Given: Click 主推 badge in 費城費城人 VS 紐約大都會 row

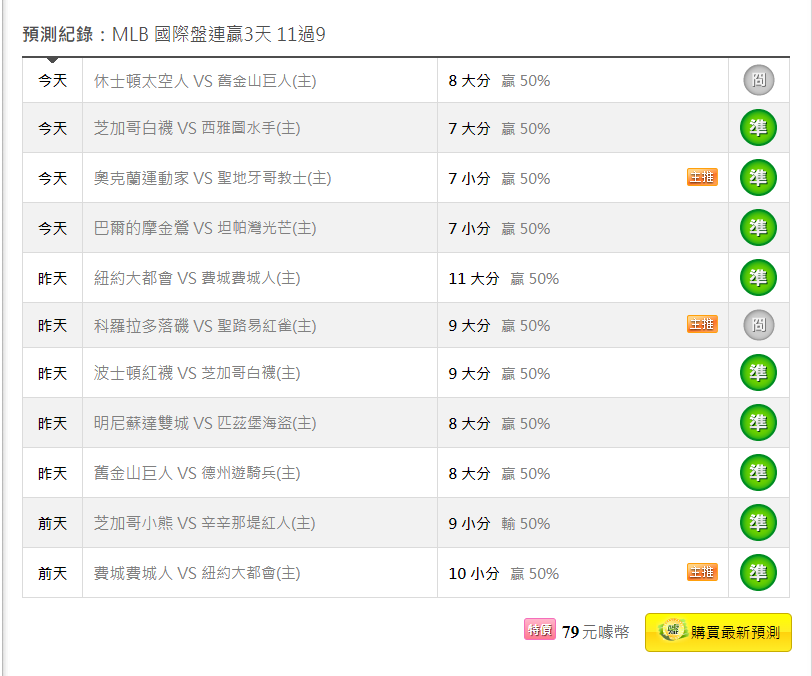Looking at the screenshot, I should [702, 572].
